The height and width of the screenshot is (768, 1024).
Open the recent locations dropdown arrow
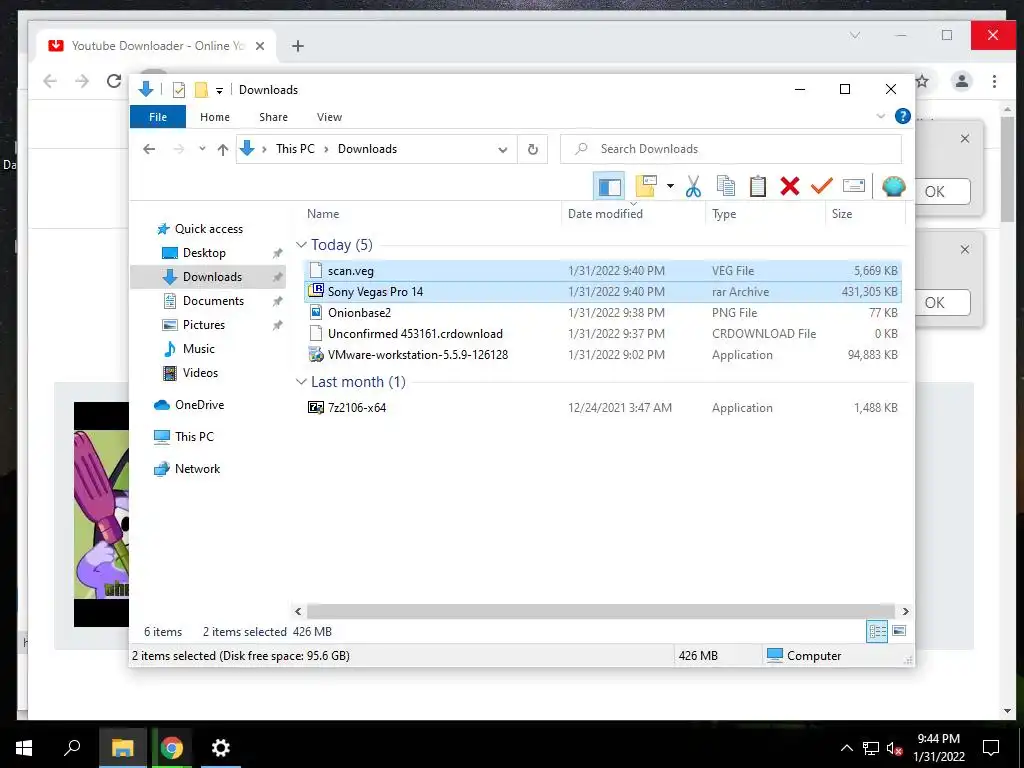202,149
